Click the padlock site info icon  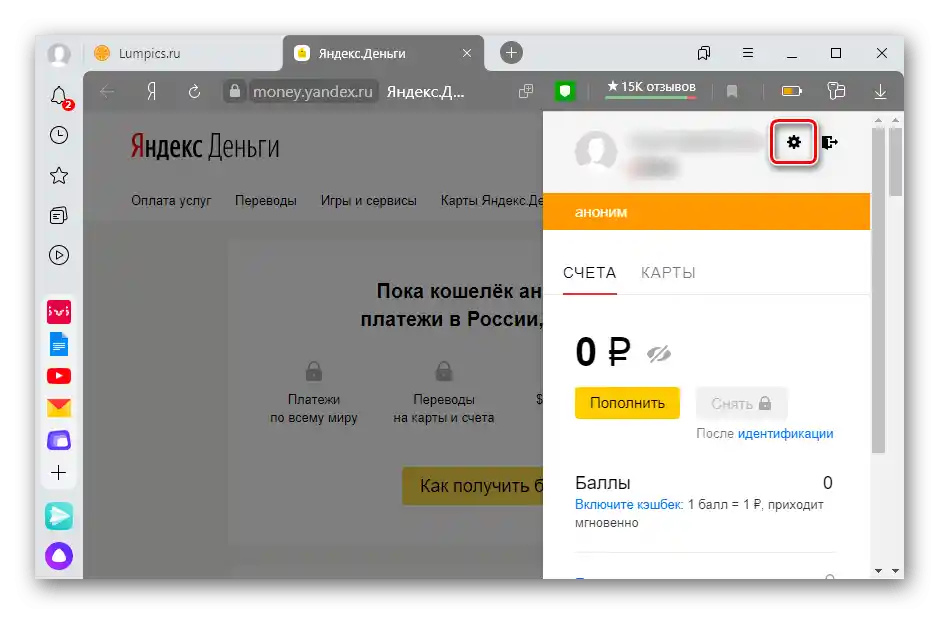[235, 91]
